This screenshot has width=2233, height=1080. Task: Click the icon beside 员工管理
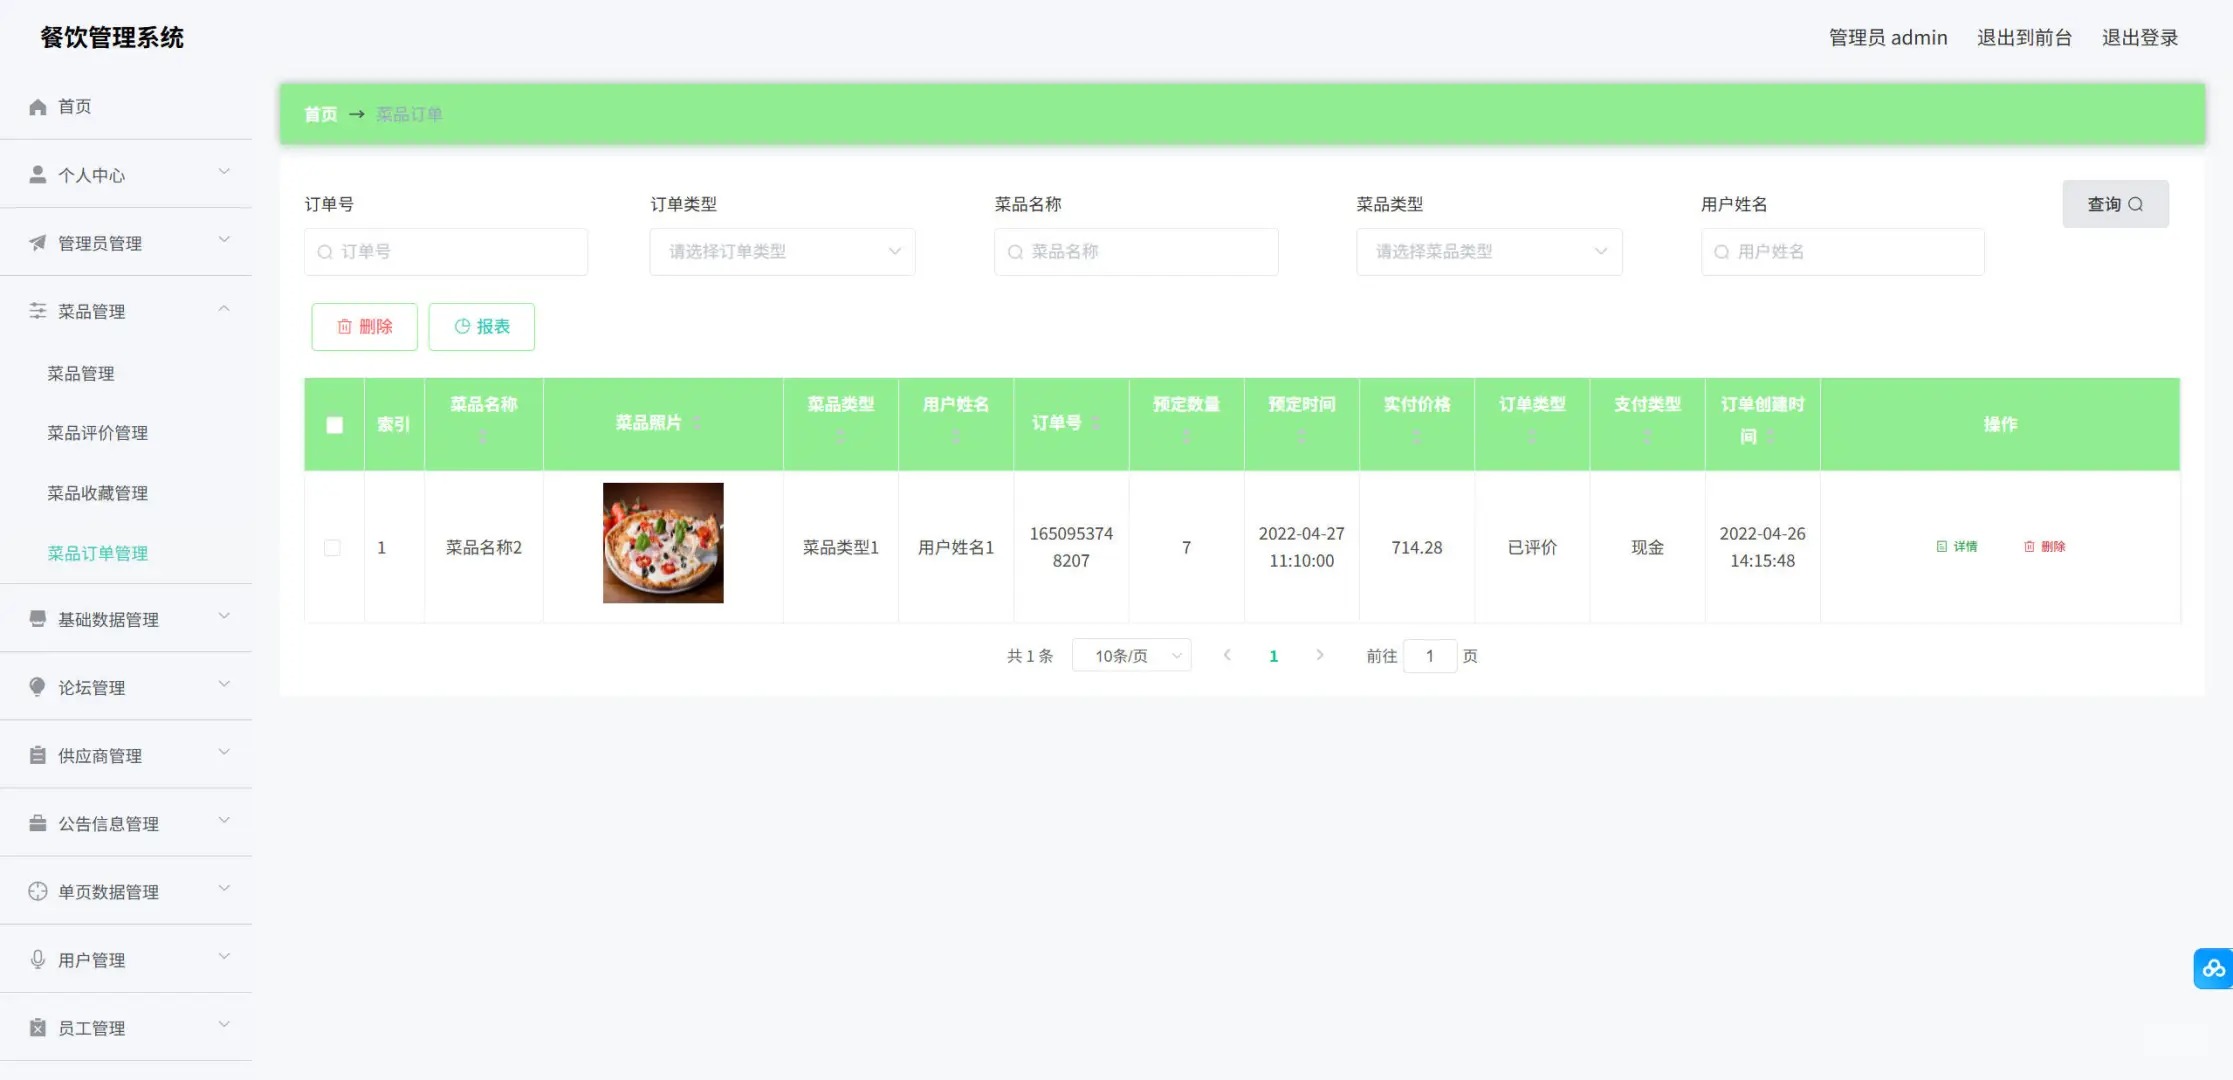pyautogui.click(x=38, y=1027)
